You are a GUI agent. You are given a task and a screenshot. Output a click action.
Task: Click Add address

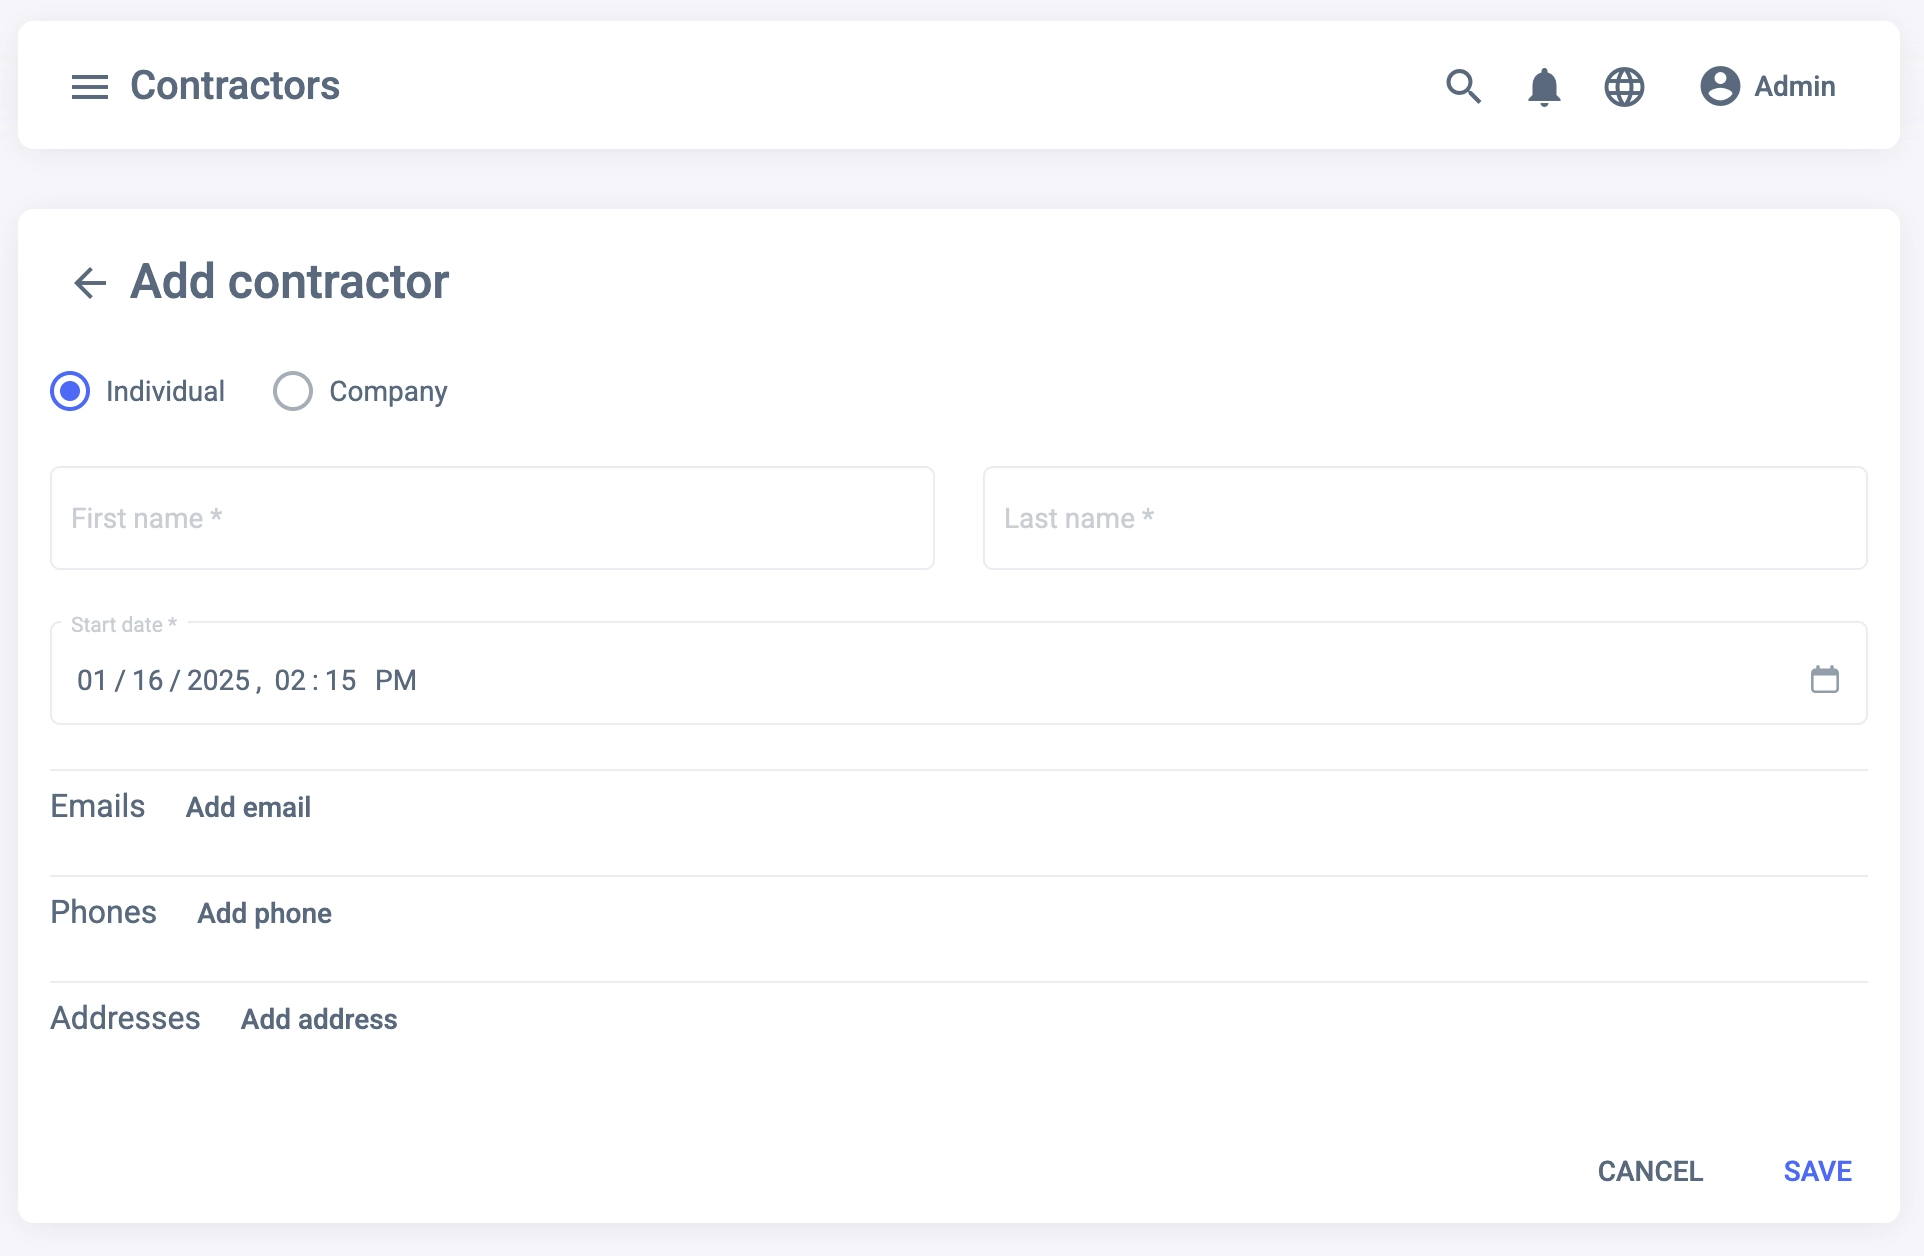coord(319,1019)
